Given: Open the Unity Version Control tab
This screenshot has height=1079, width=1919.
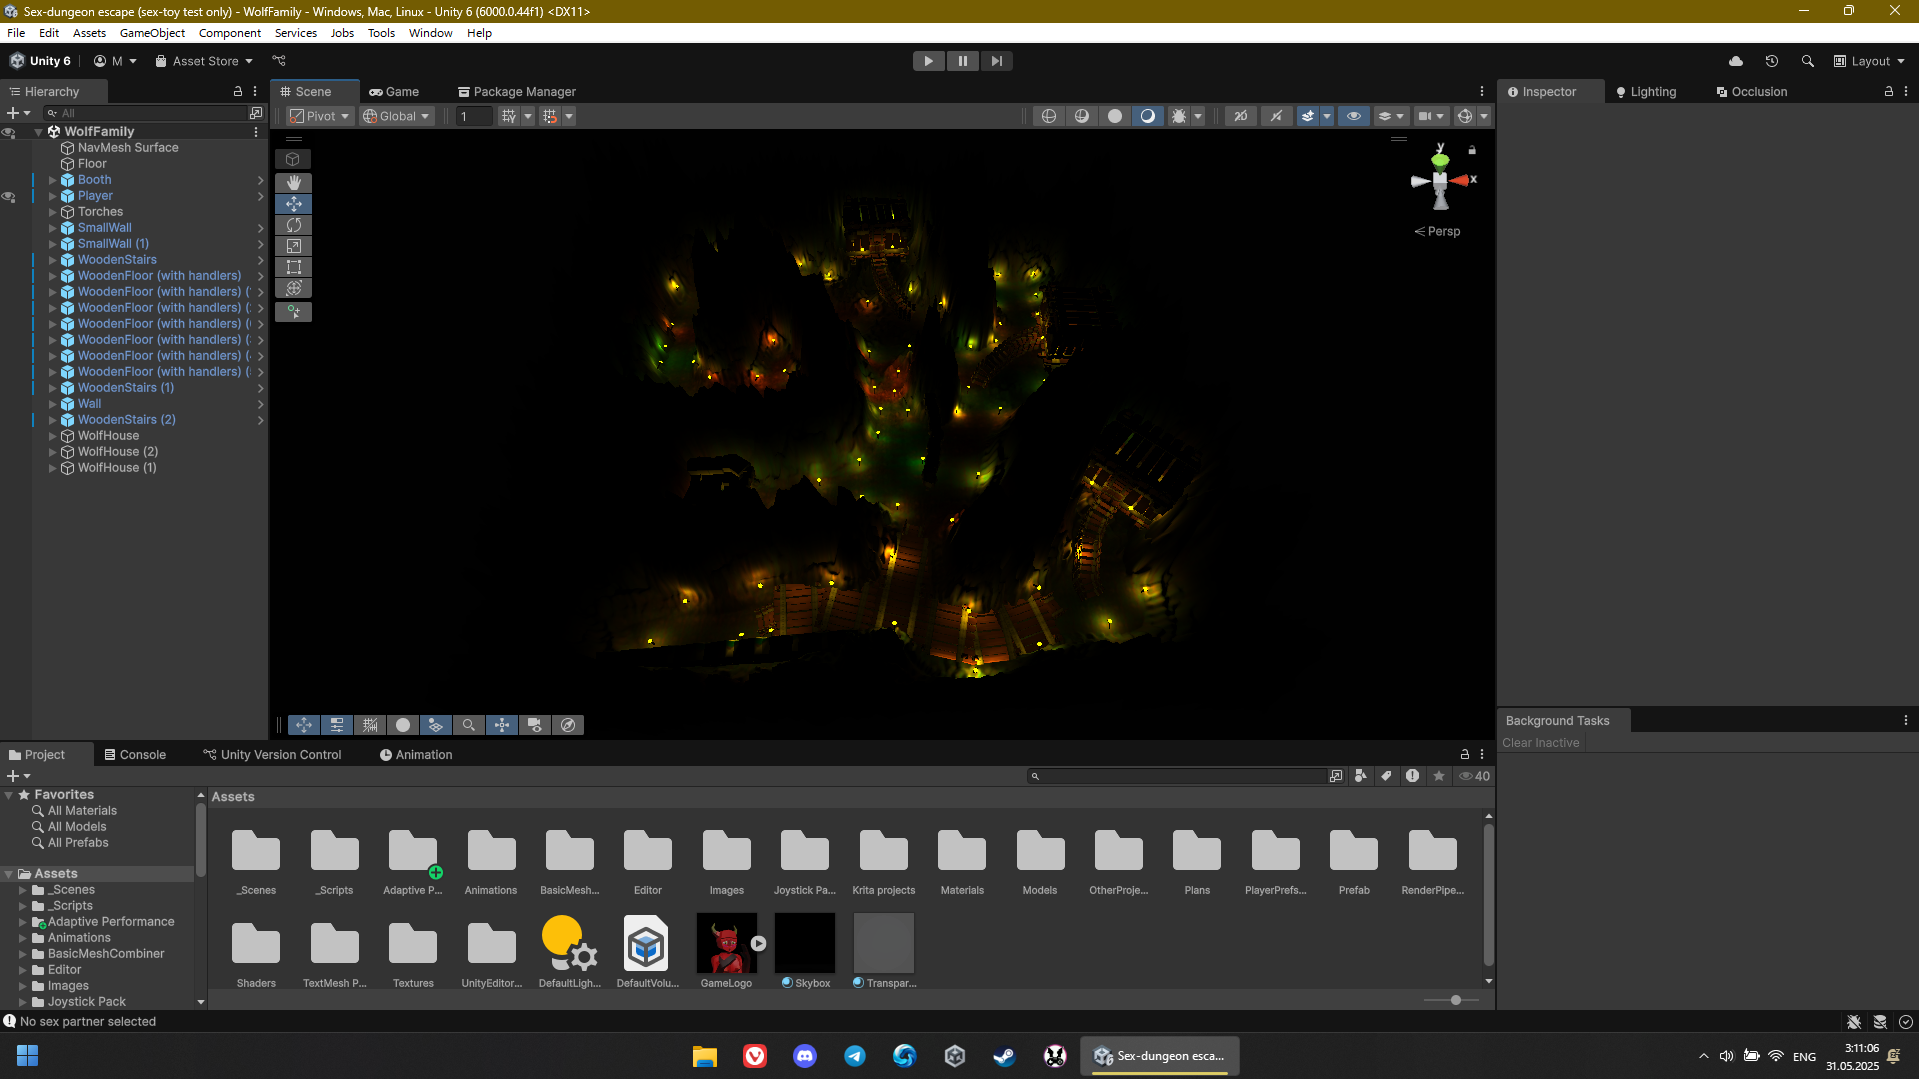Looking at the screenshot, I should [x=272, y=755].
